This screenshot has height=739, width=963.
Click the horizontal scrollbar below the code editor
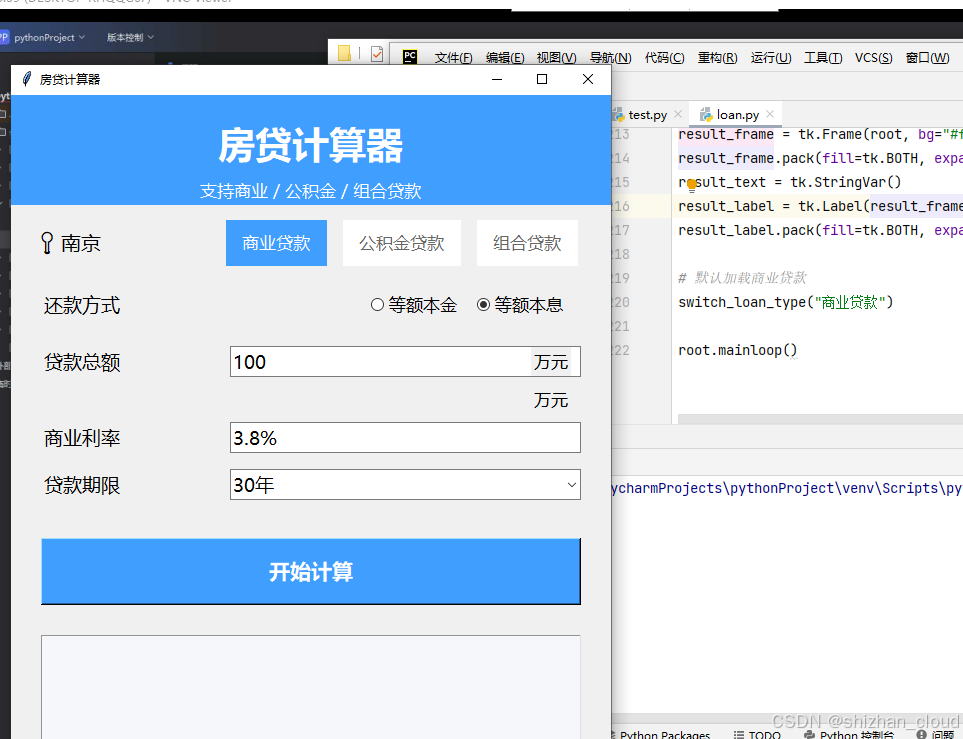pyautogui.click(x=821, y=419)
